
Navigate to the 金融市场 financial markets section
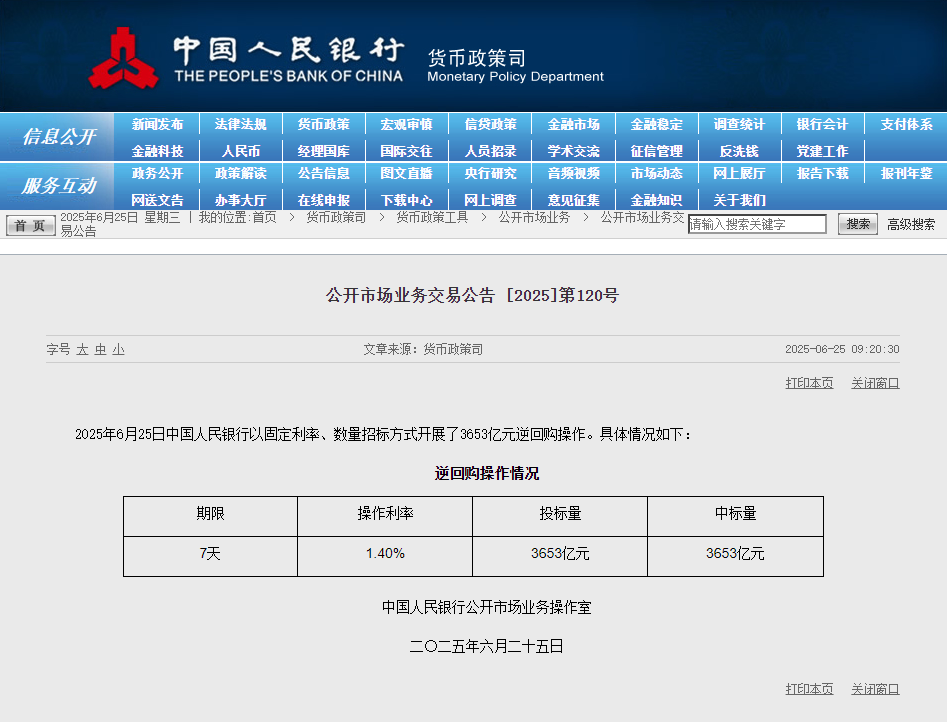[574, 124]
